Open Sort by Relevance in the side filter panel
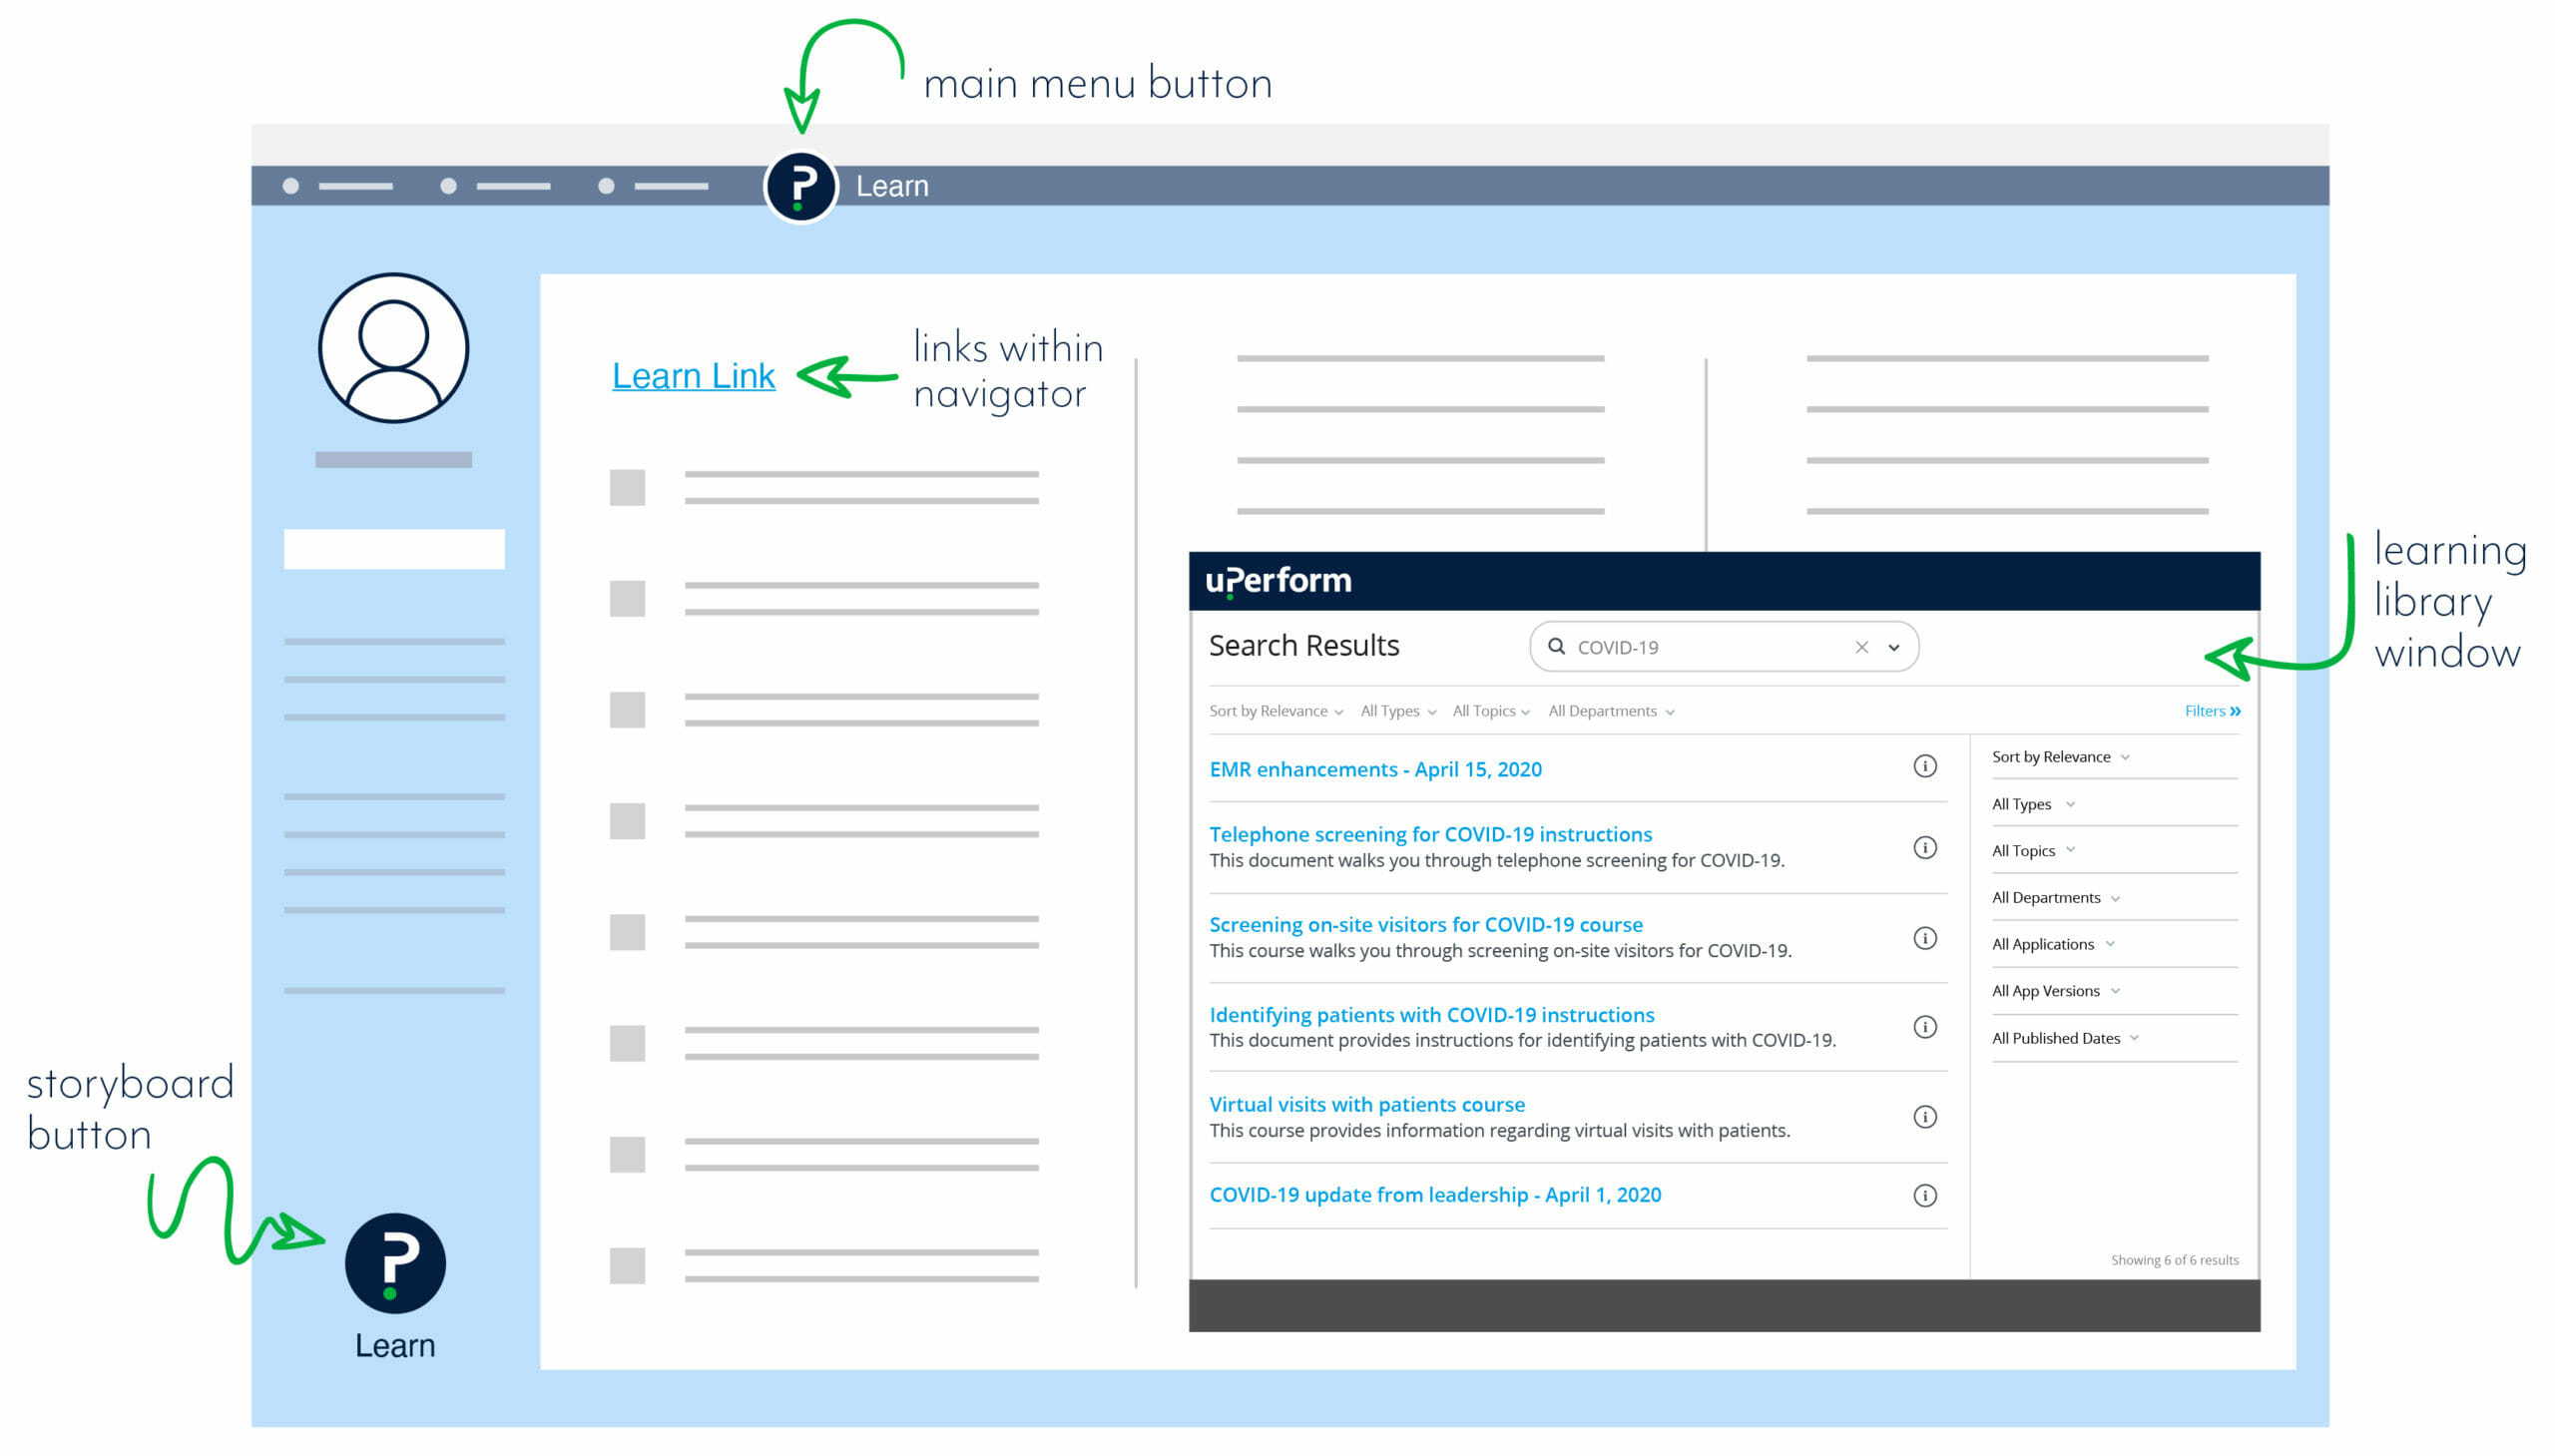Image resolution: width=2555 pixels, height=1456 pixels. point(2059,757)
